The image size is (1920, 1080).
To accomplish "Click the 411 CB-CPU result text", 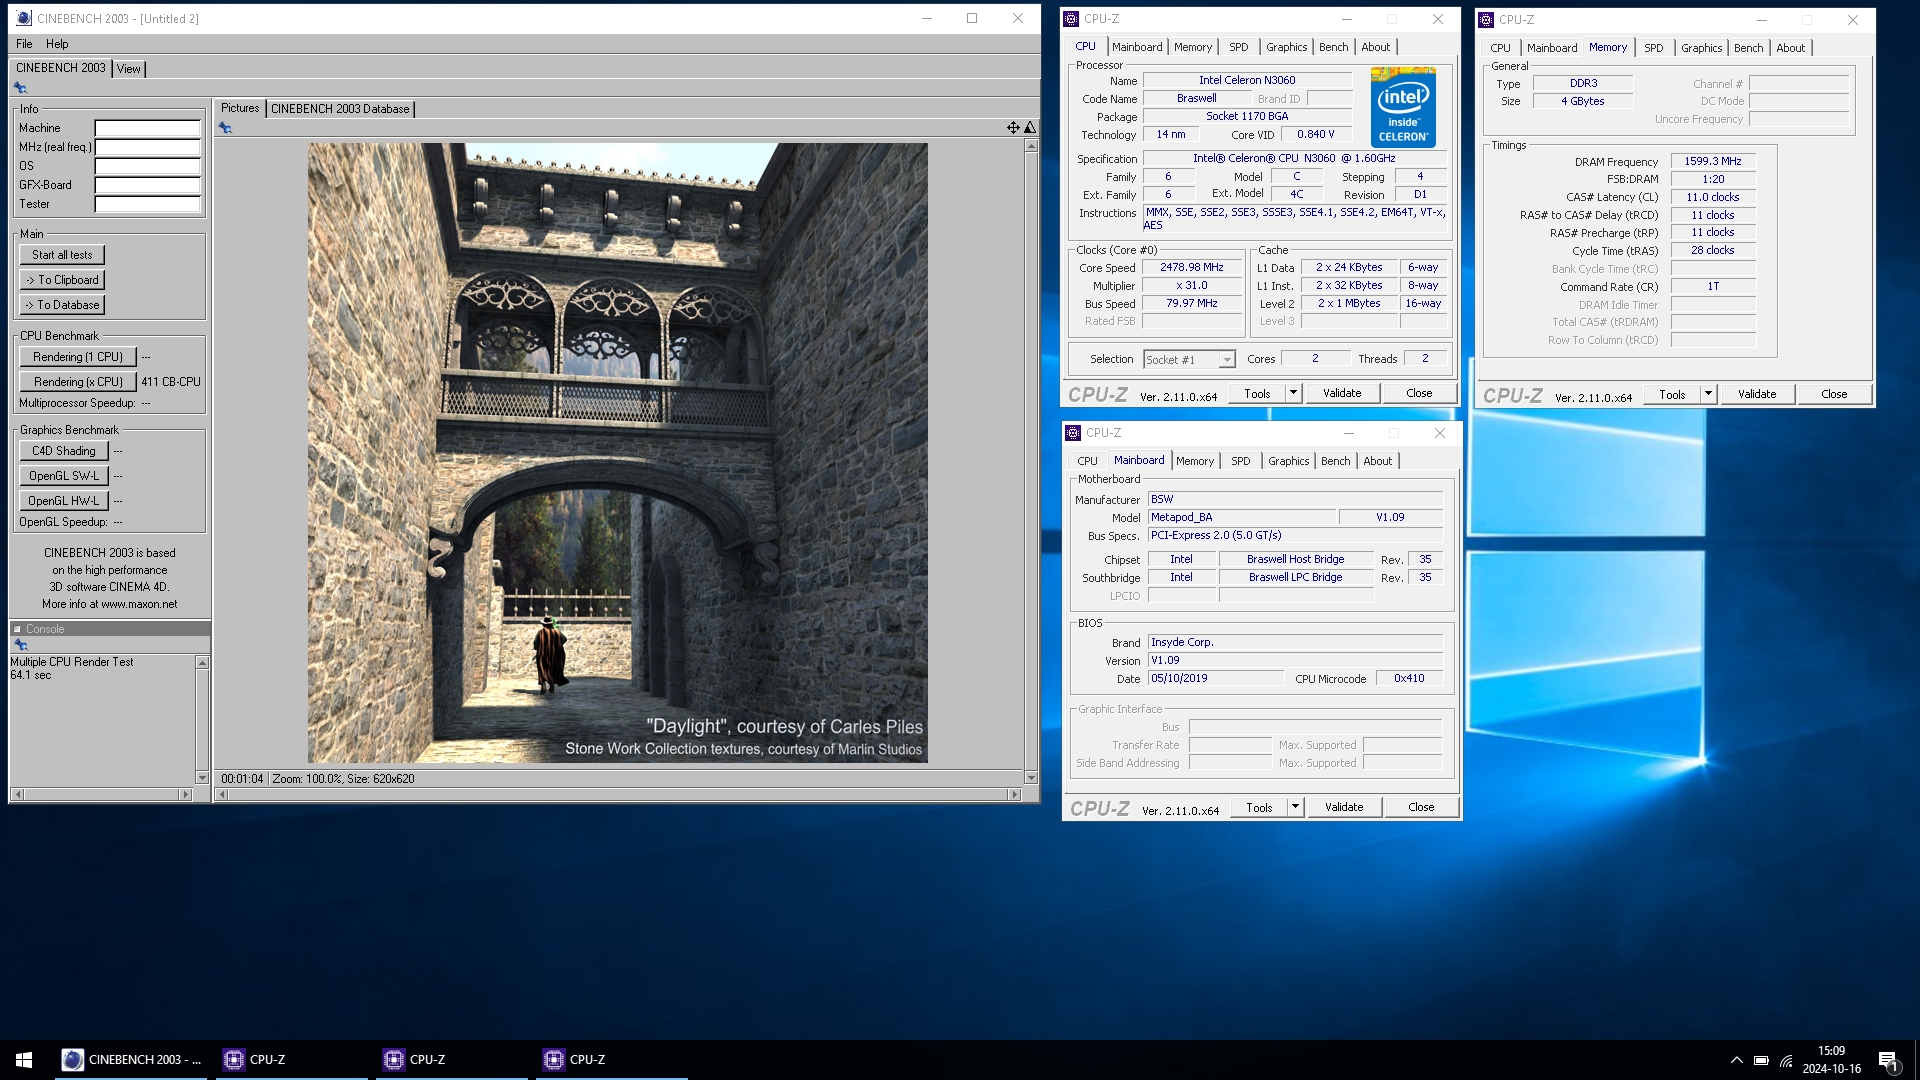I will coord(171,382).
